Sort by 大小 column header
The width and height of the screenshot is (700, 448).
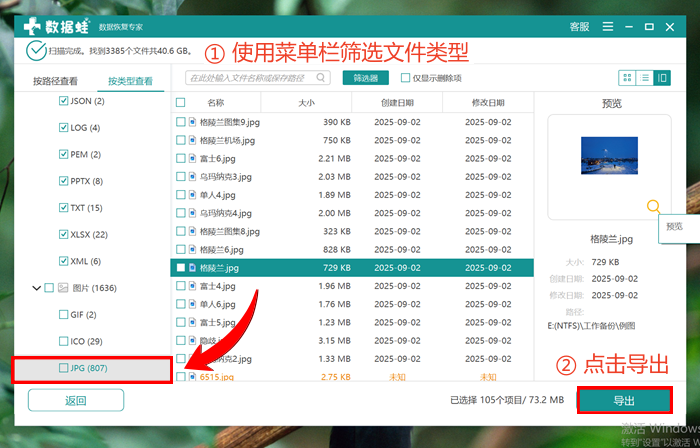tap(306, 103)
